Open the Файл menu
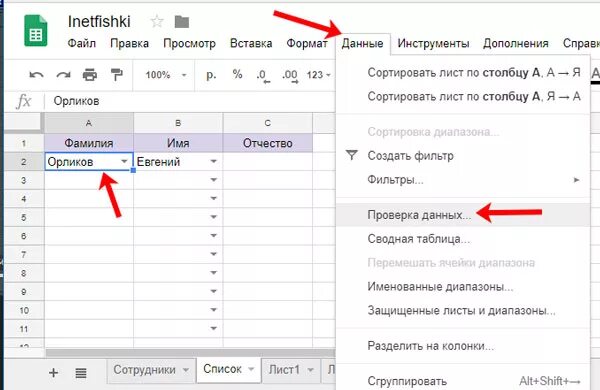Viewport: 600px width, 390px height. [x=82, y=43]
